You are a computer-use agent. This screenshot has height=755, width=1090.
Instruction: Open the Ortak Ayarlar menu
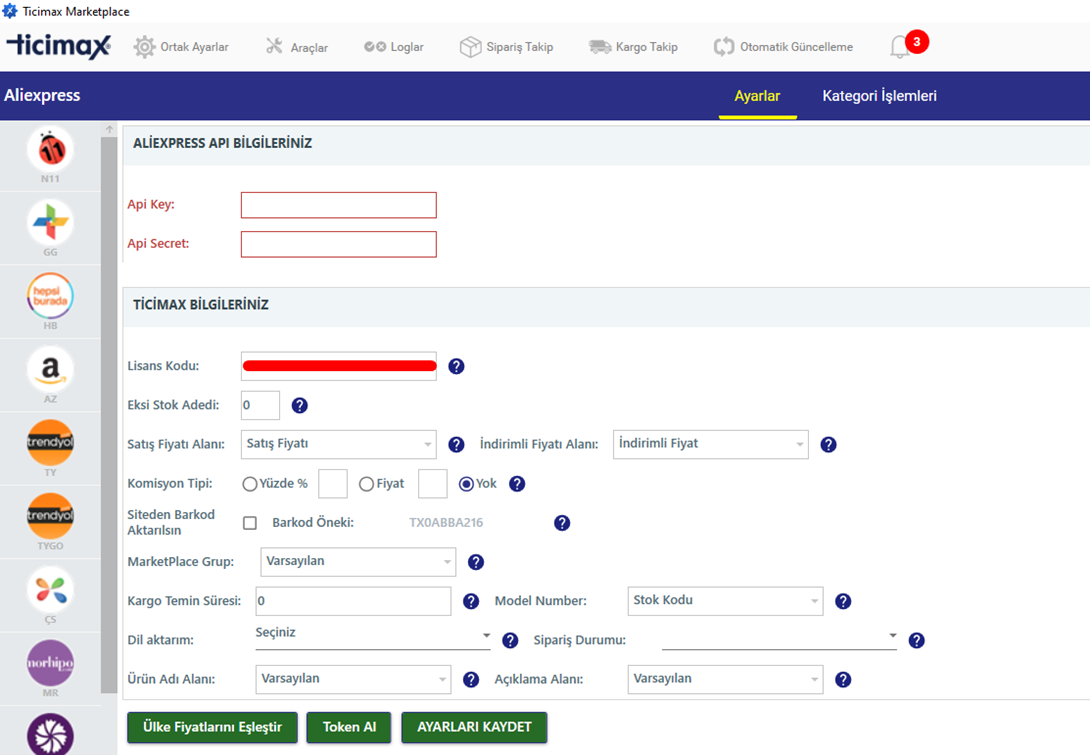[x=181, y=47]
